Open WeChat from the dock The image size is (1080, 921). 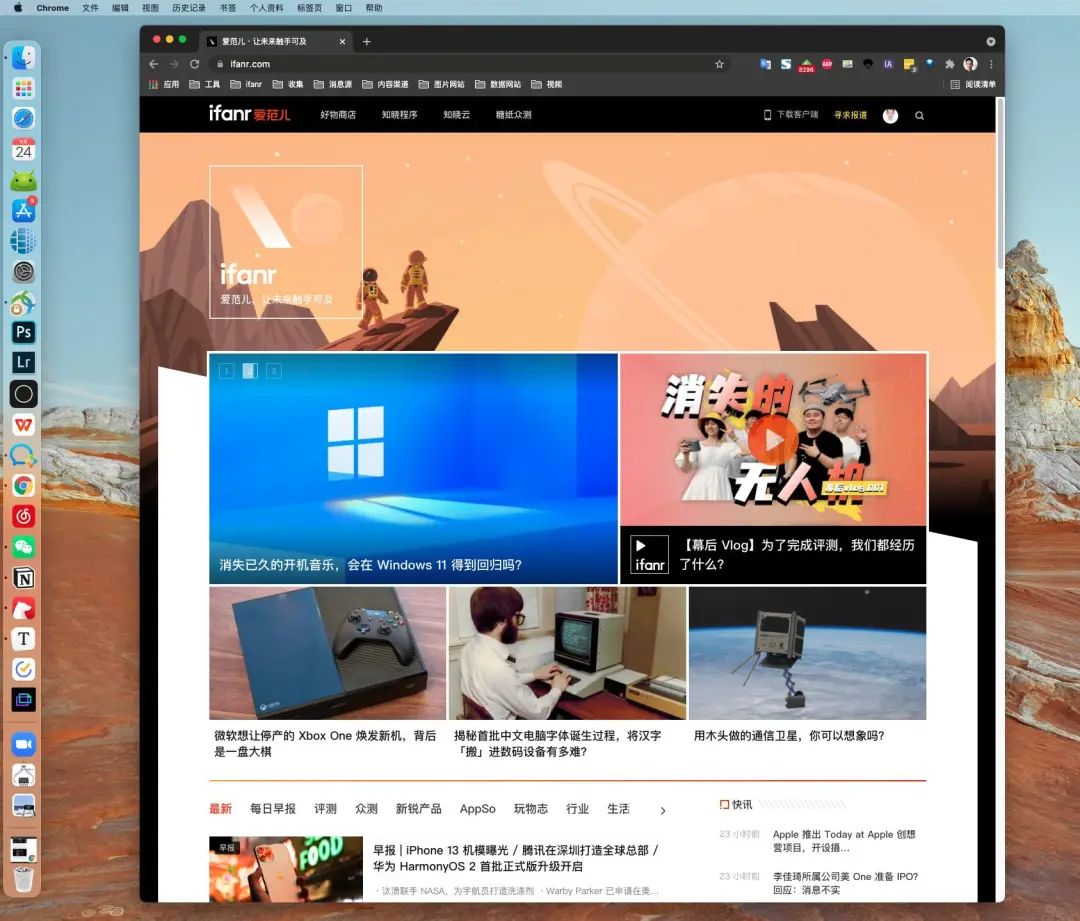click(x=23, y=547)
